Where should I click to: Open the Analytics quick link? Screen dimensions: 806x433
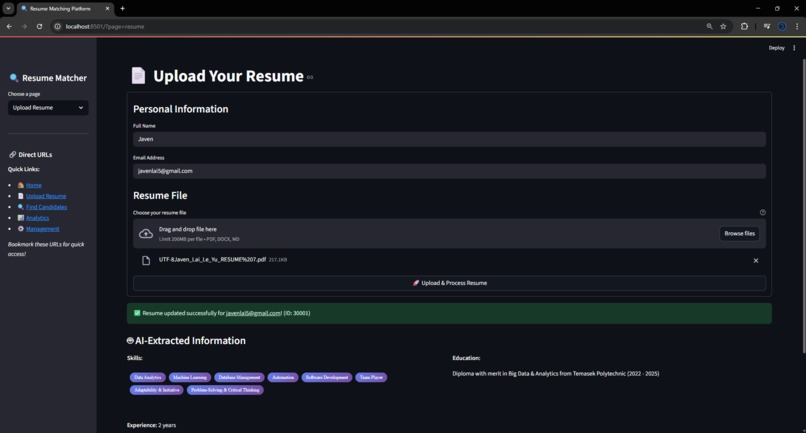[38, 218]
